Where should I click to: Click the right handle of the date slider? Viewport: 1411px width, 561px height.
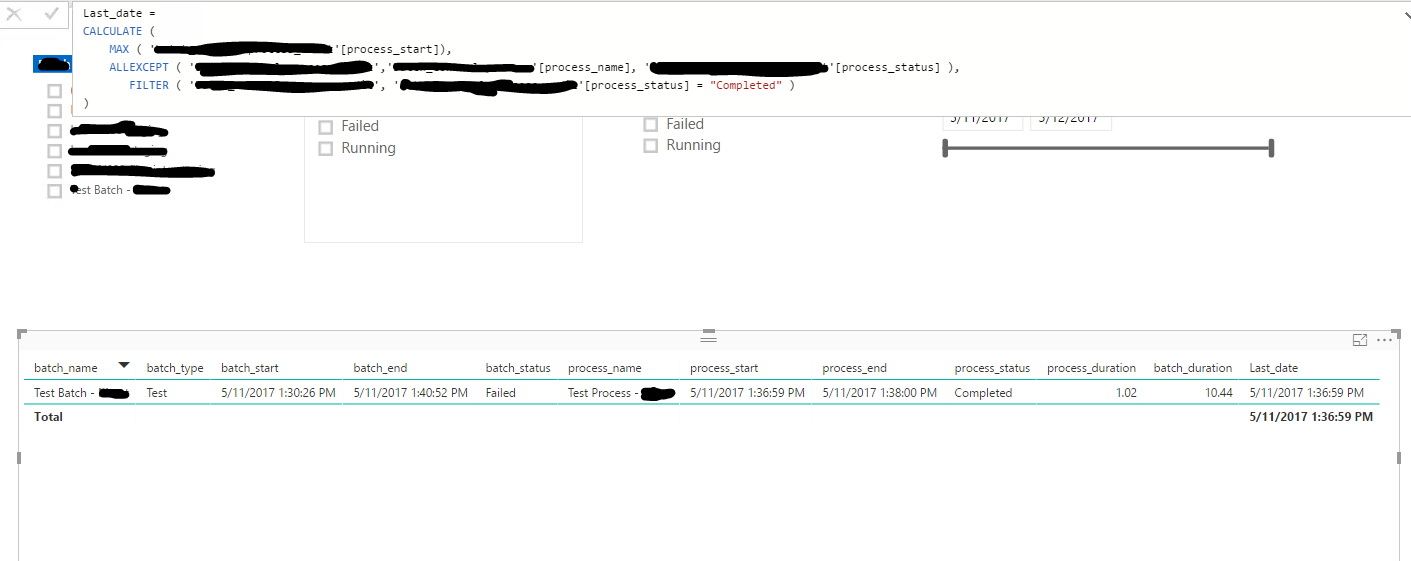tap(1271, 148)
